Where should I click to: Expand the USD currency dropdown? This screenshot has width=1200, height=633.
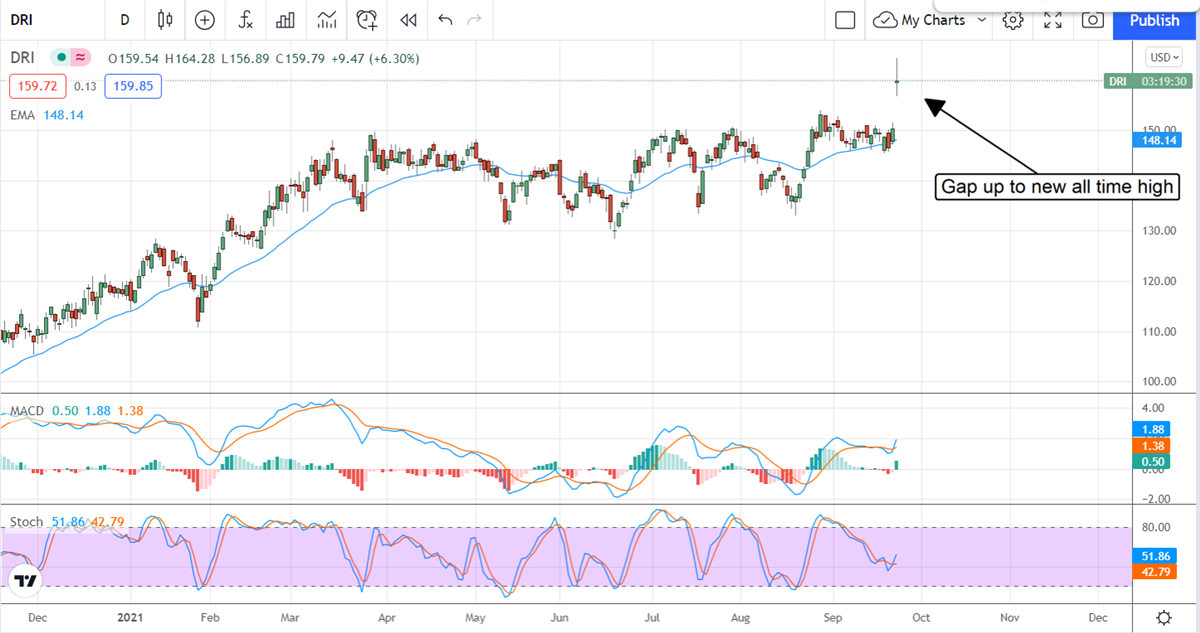tap(1164, 58)
